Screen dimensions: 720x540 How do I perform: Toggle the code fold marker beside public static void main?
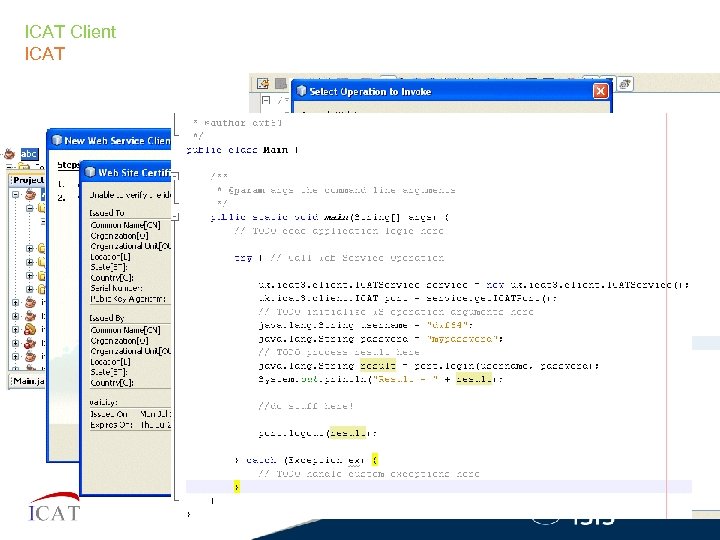(x=175, y=216)
